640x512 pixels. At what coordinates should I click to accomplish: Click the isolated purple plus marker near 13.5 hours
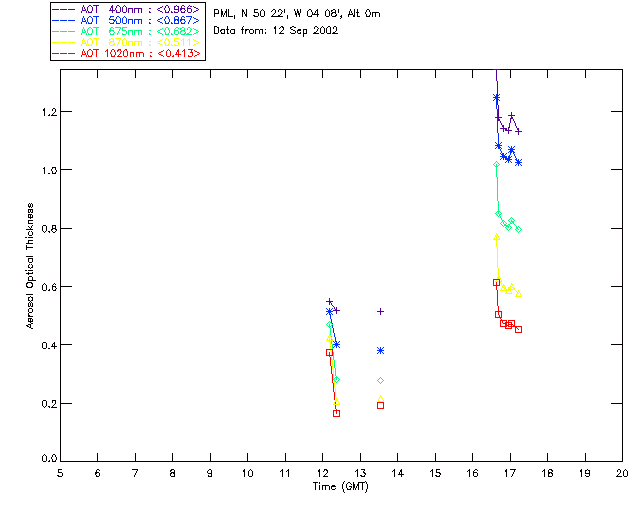380,312
